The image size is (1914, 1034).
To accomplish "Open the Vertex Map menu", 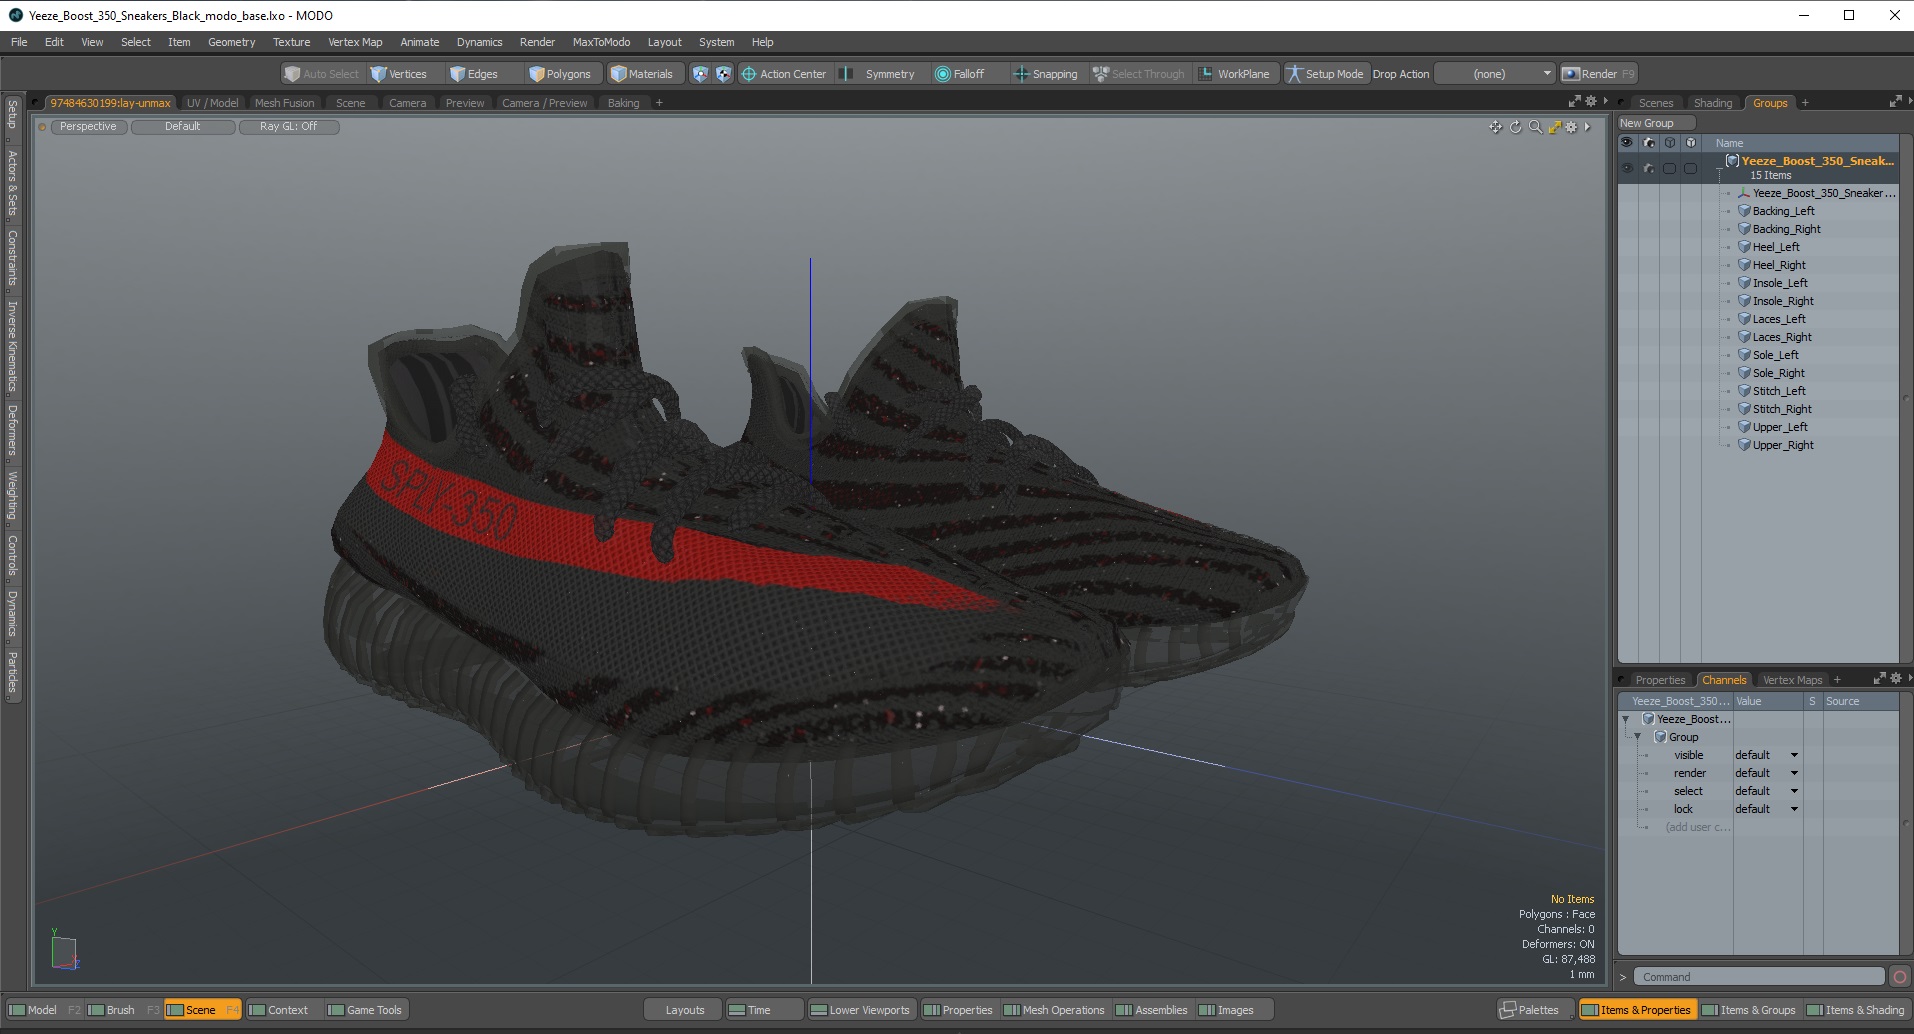I will (355, 42).
